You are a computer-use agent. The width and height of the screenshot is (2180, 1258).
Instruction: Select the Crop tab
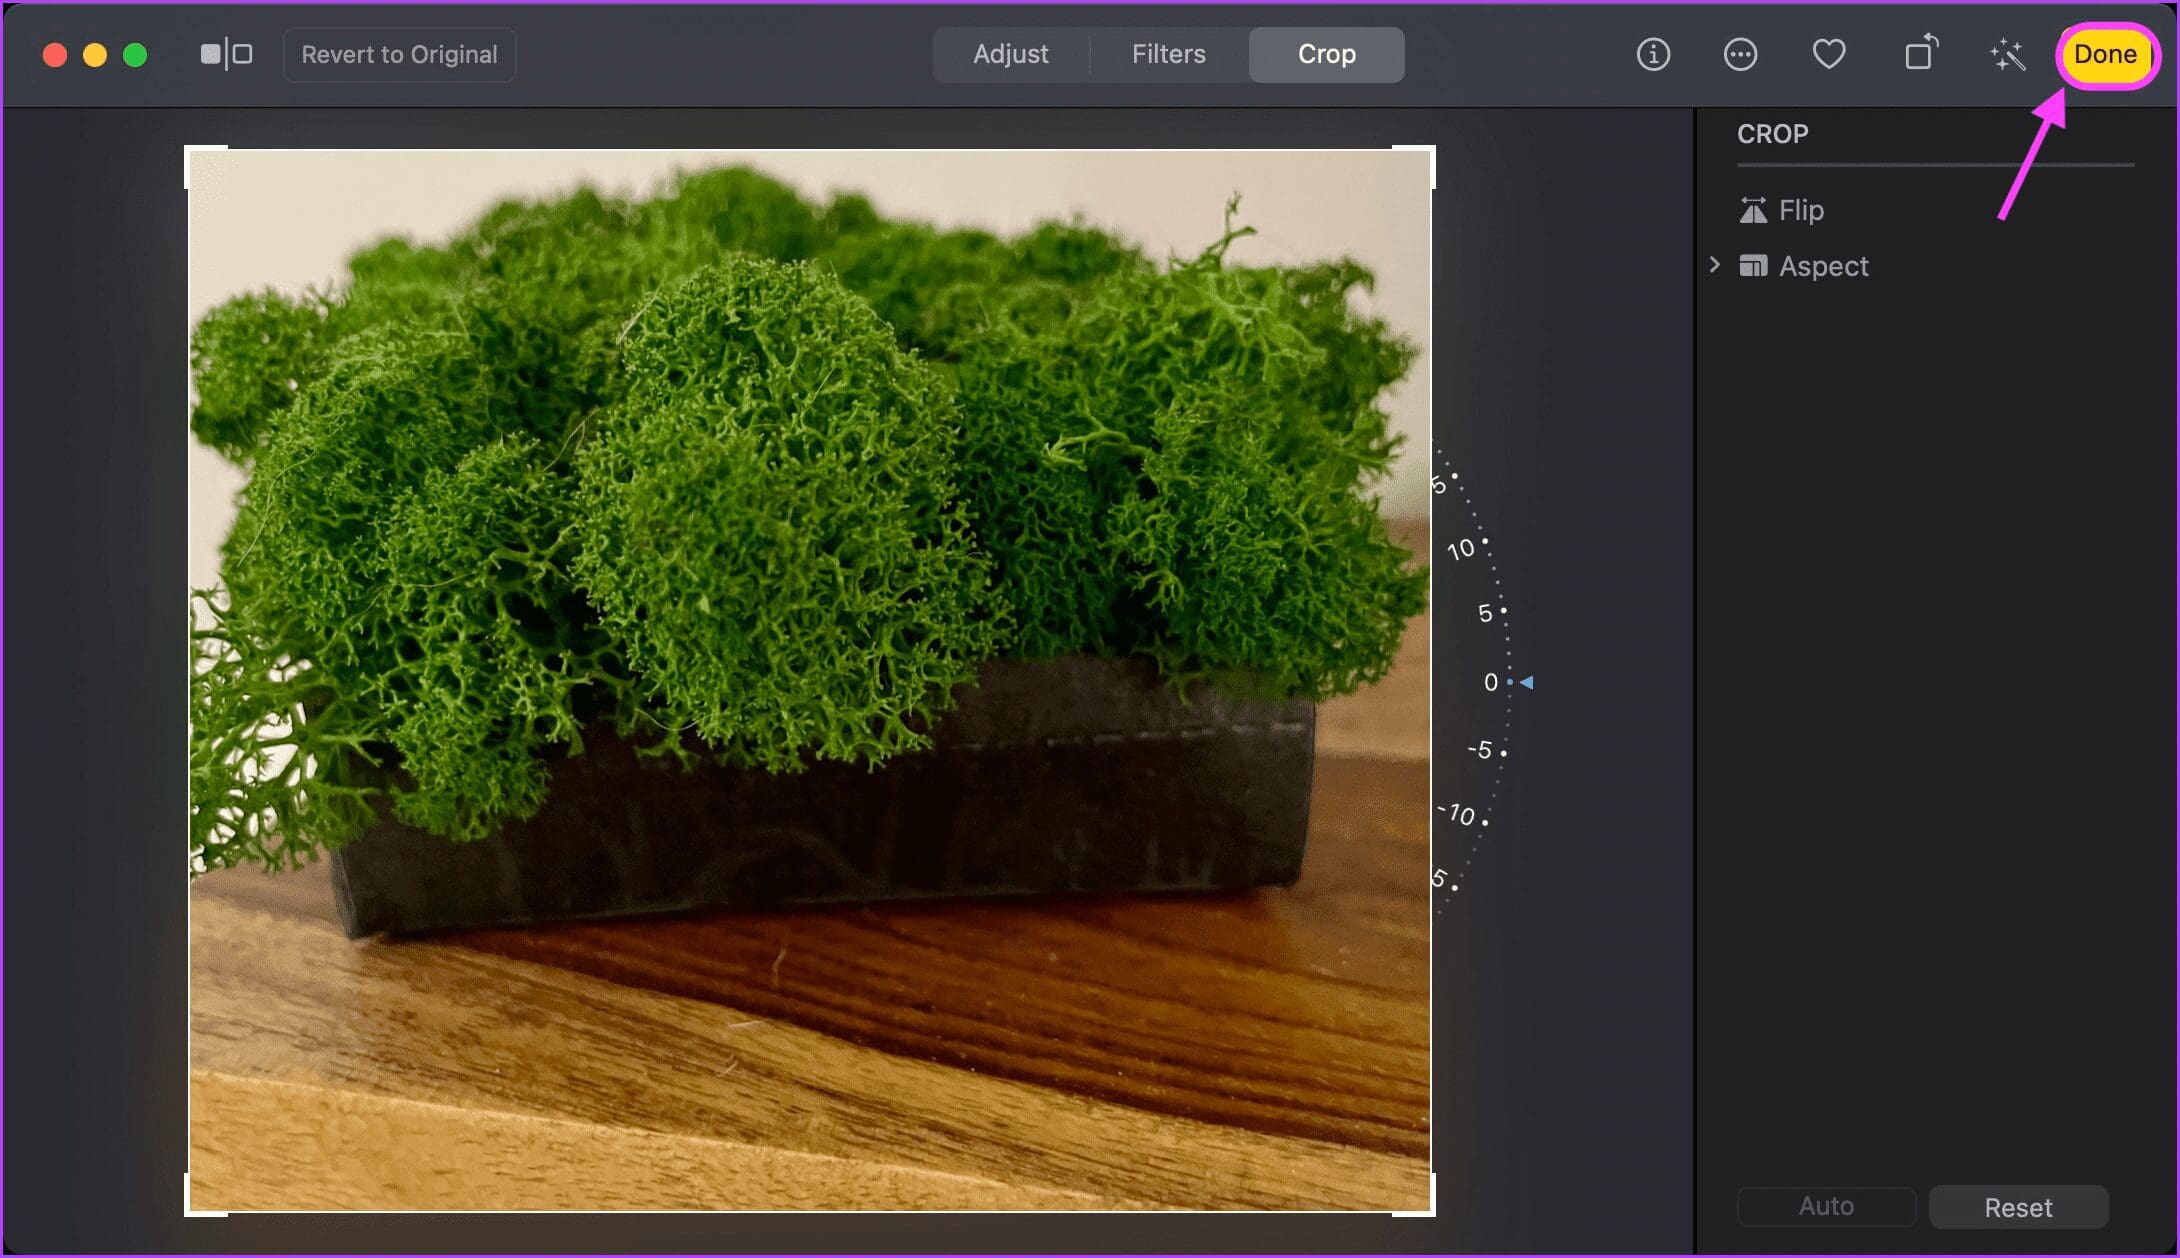[1326, 54]
